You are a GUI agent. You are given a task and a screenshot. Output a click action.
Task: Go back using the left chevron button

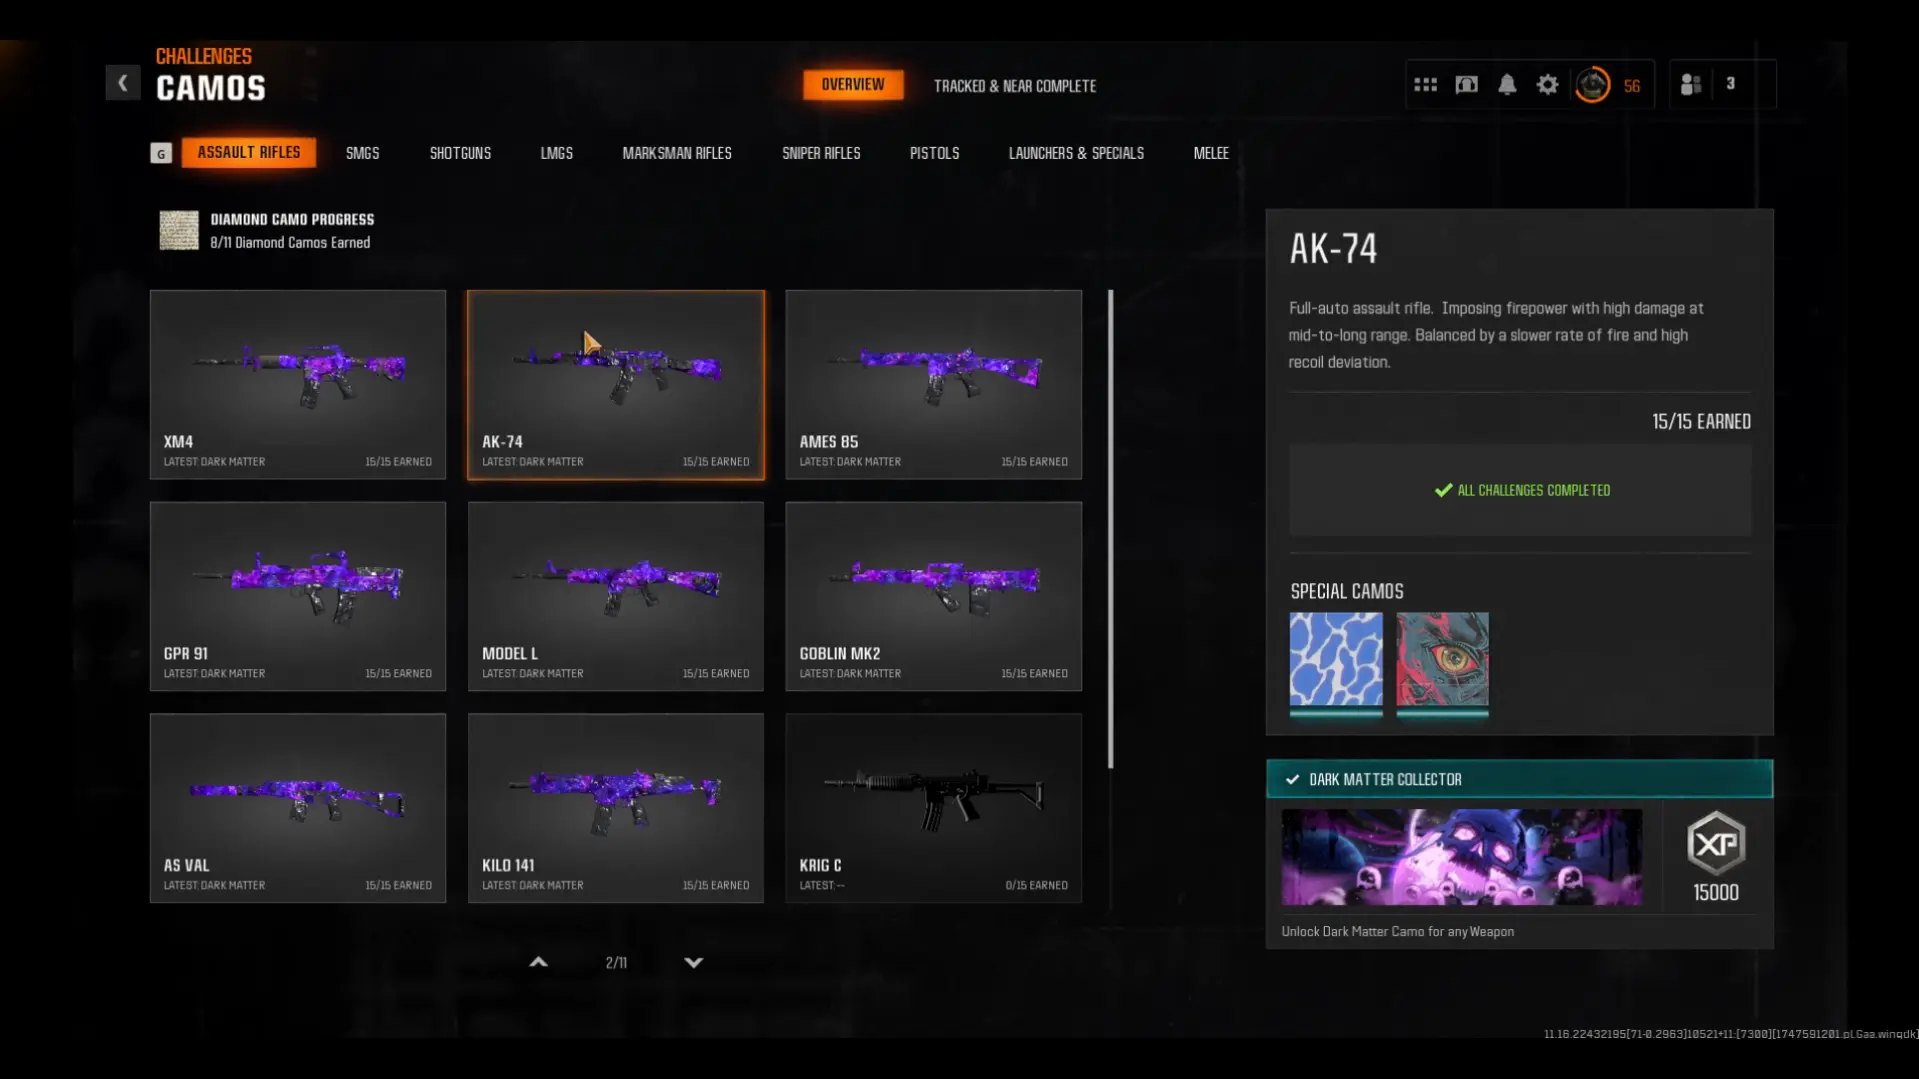point(123,83)
